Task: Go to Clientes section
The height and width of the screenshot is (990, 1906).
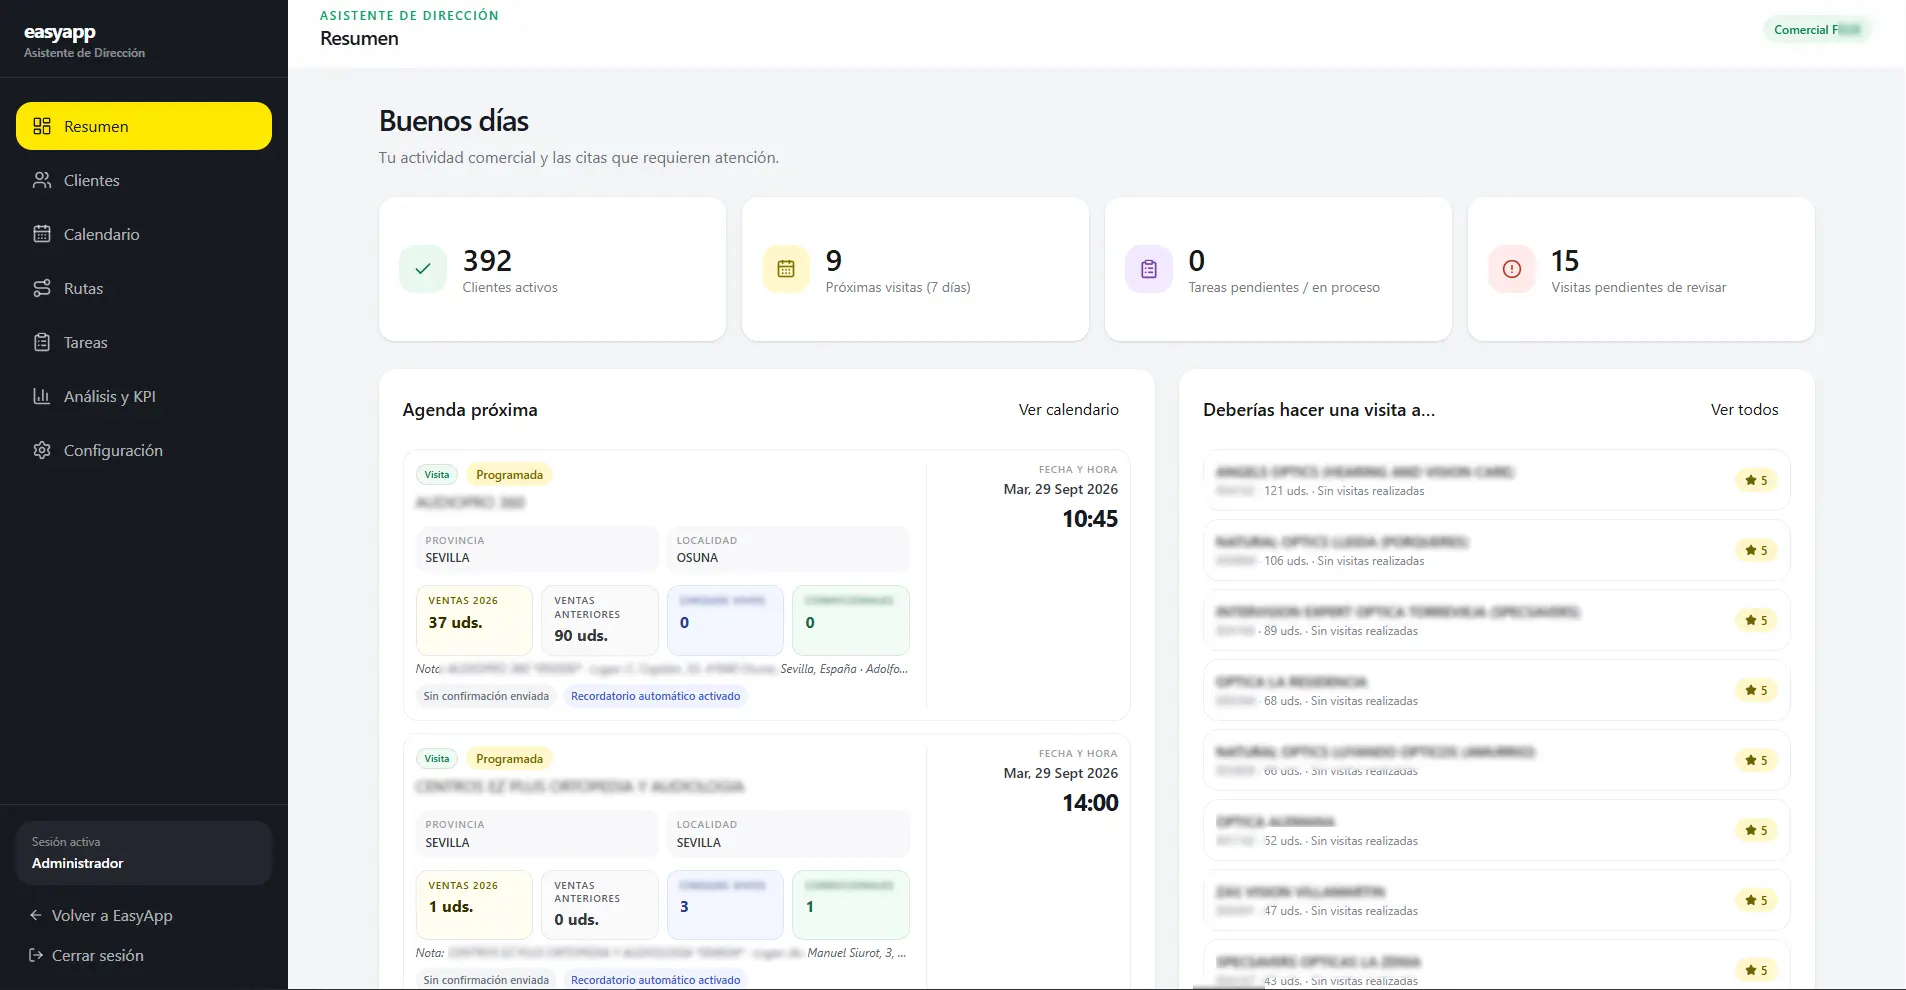Action: point(144,180)
